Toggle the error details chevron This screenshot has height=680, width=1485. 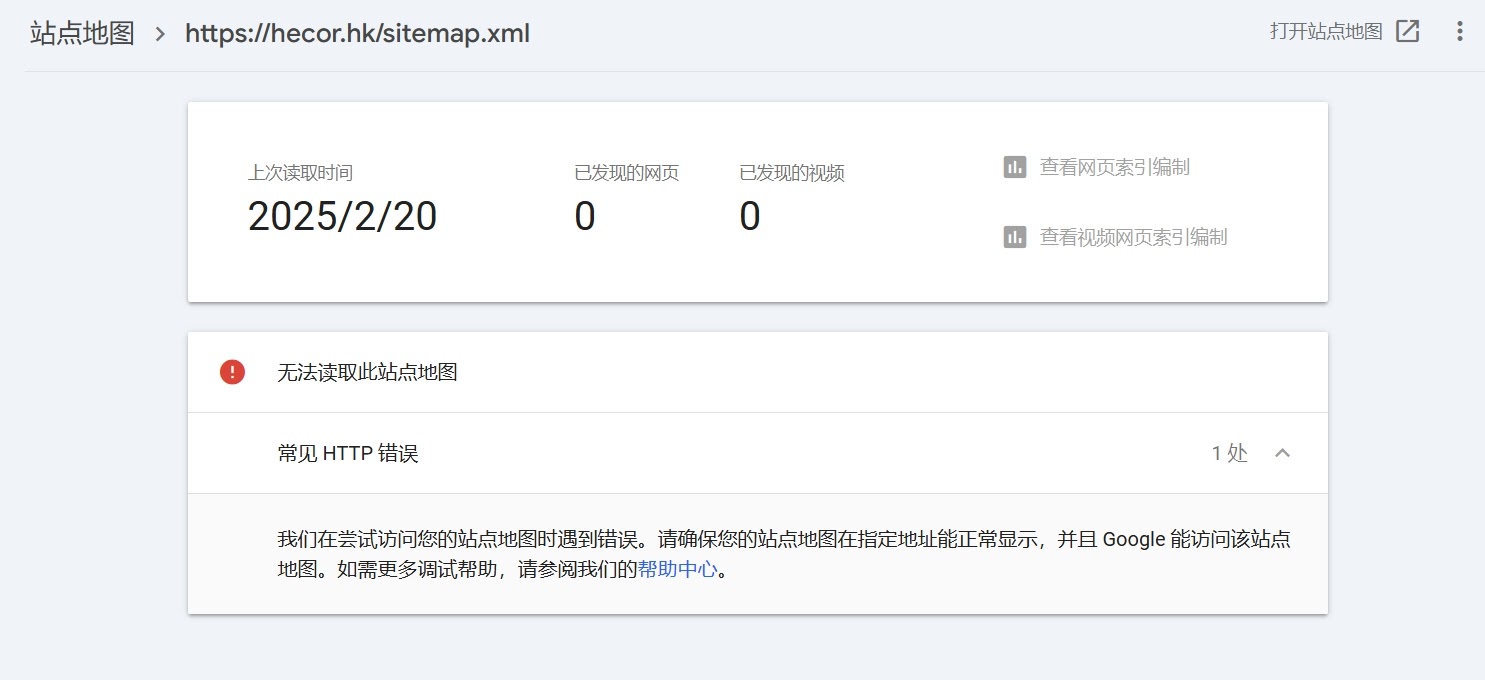(x=1283, y=453)
